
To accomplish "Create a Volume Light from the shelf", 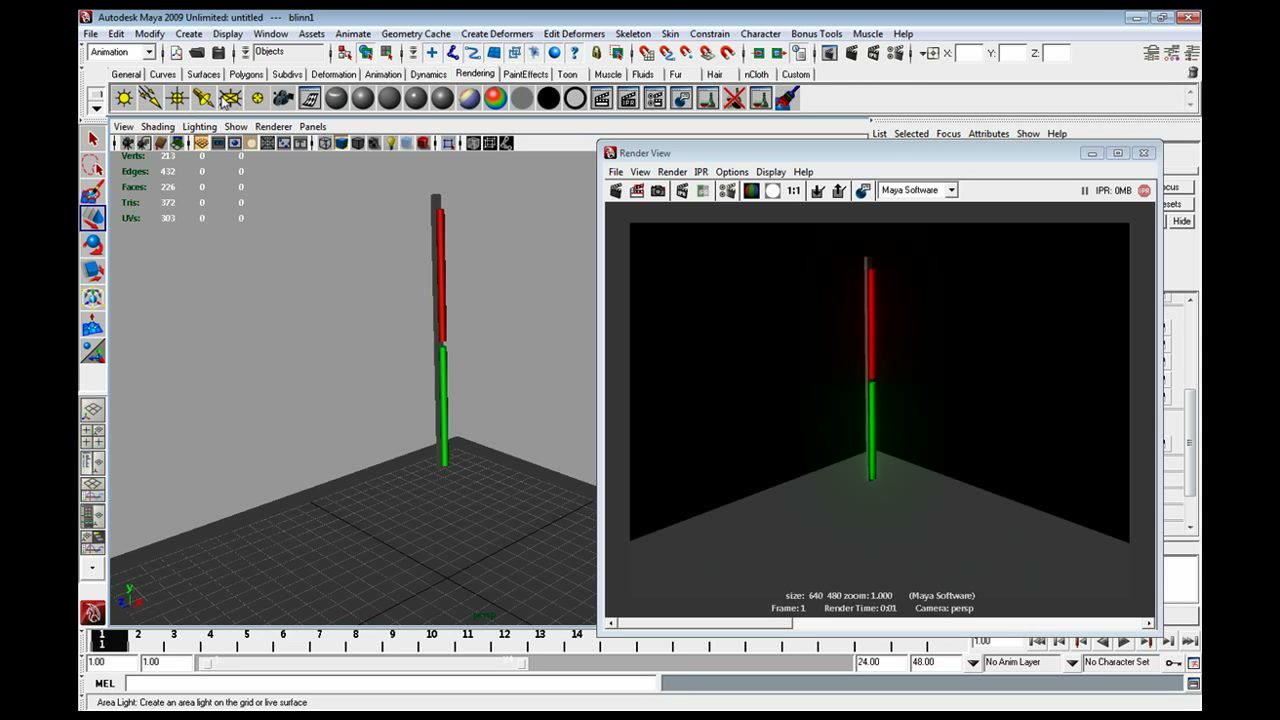I will pyautogui.click(x=257, y=98).
